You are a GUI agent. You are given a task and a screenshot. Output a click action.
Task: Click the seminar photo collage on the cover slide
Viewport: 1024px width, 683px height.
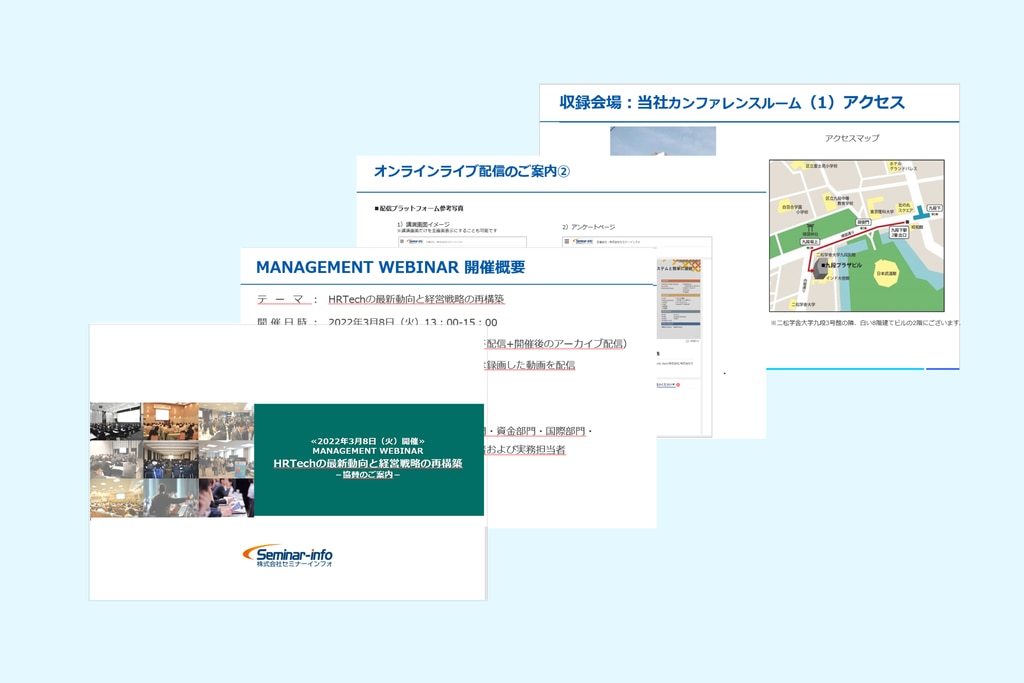click(x=172, y=460)
